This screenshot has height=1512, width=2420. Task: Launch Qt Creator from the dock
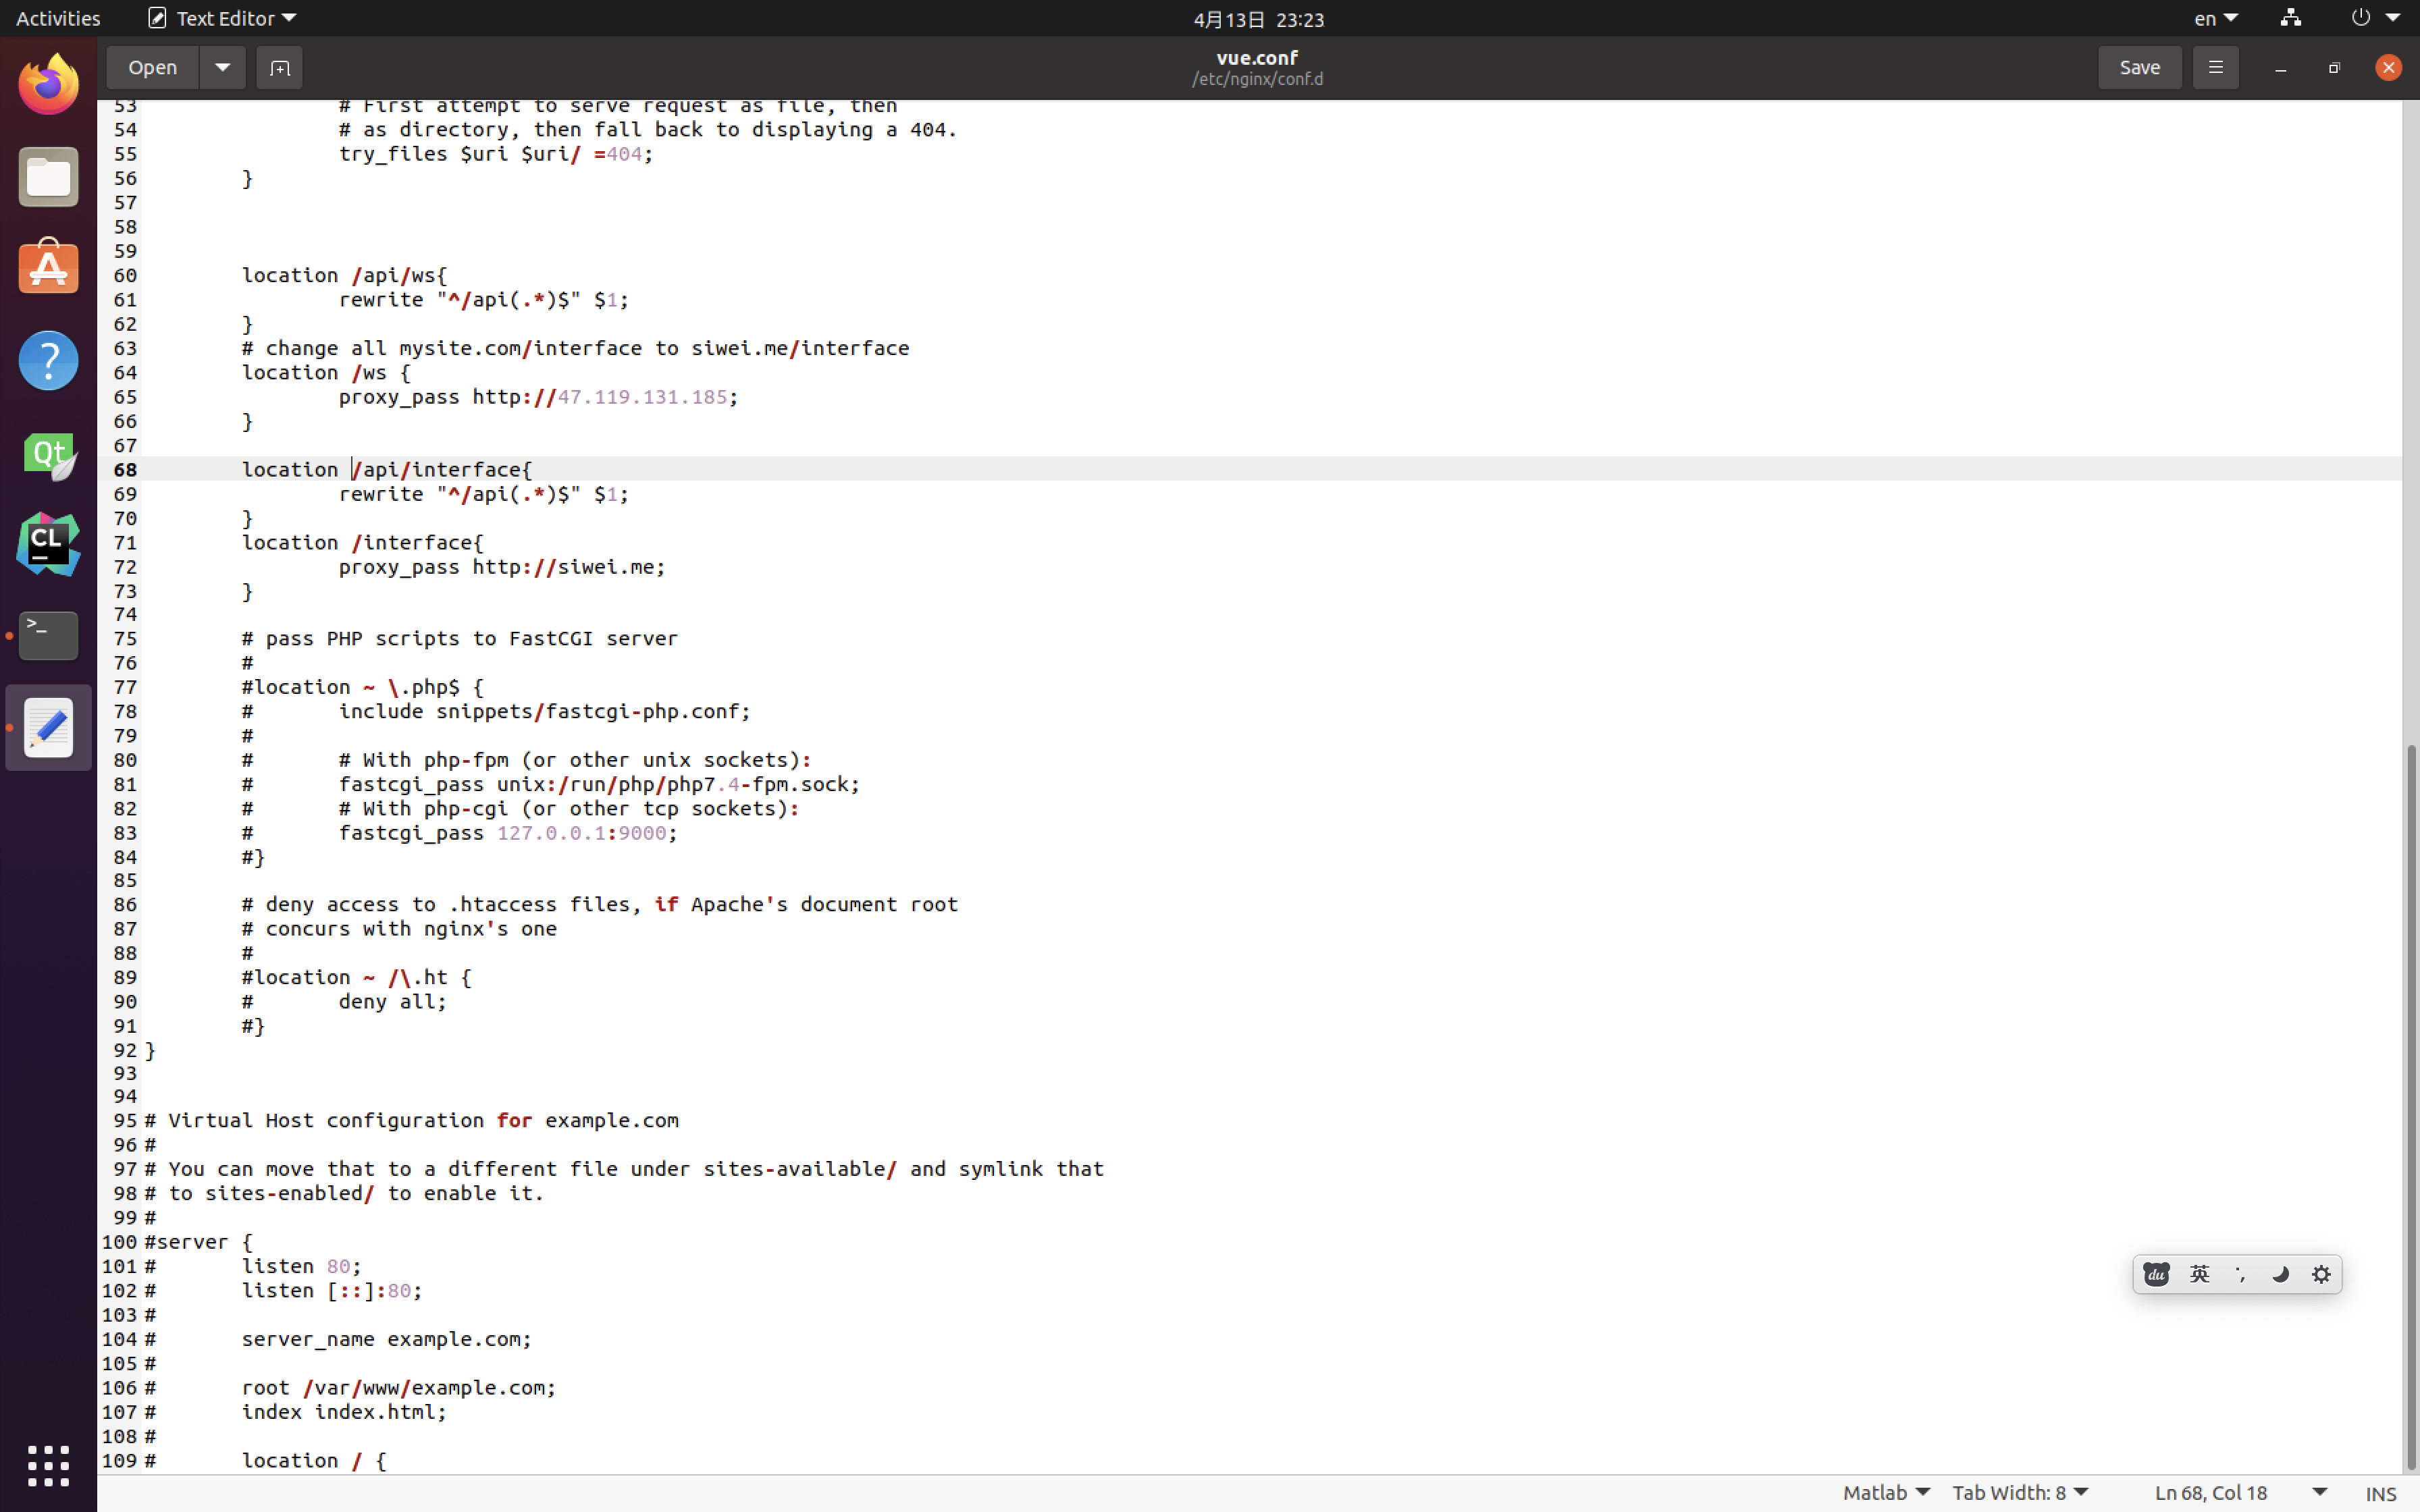pos(48,455)
